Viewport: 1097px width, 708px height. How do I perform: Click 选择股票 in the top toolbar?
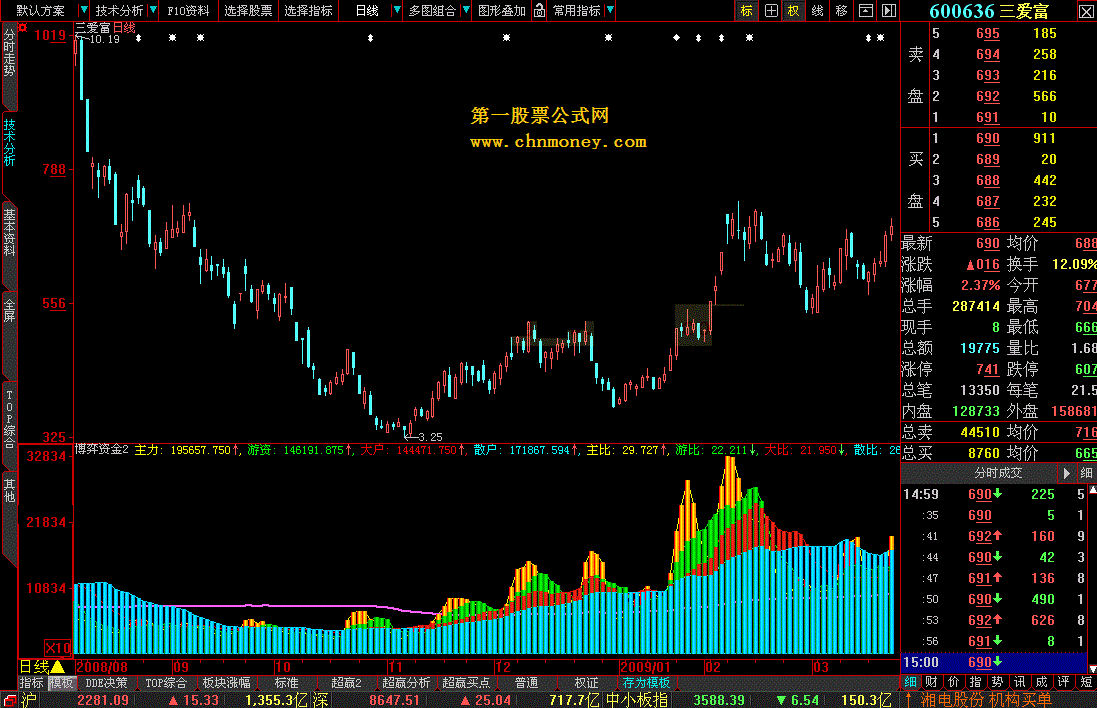pyautogui.click(x=248, y=10)
